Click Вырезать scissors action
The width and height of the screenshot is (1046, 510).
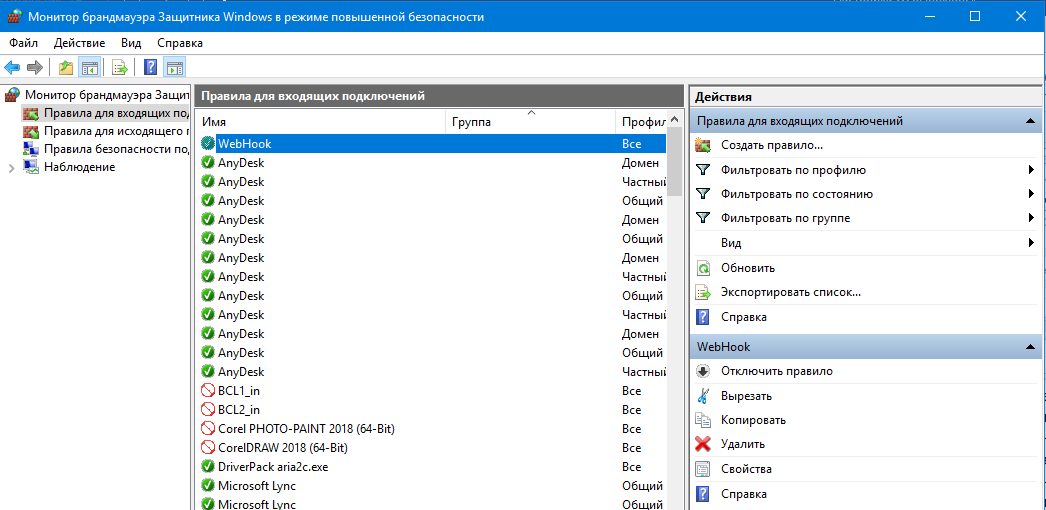tap(746, 396)
